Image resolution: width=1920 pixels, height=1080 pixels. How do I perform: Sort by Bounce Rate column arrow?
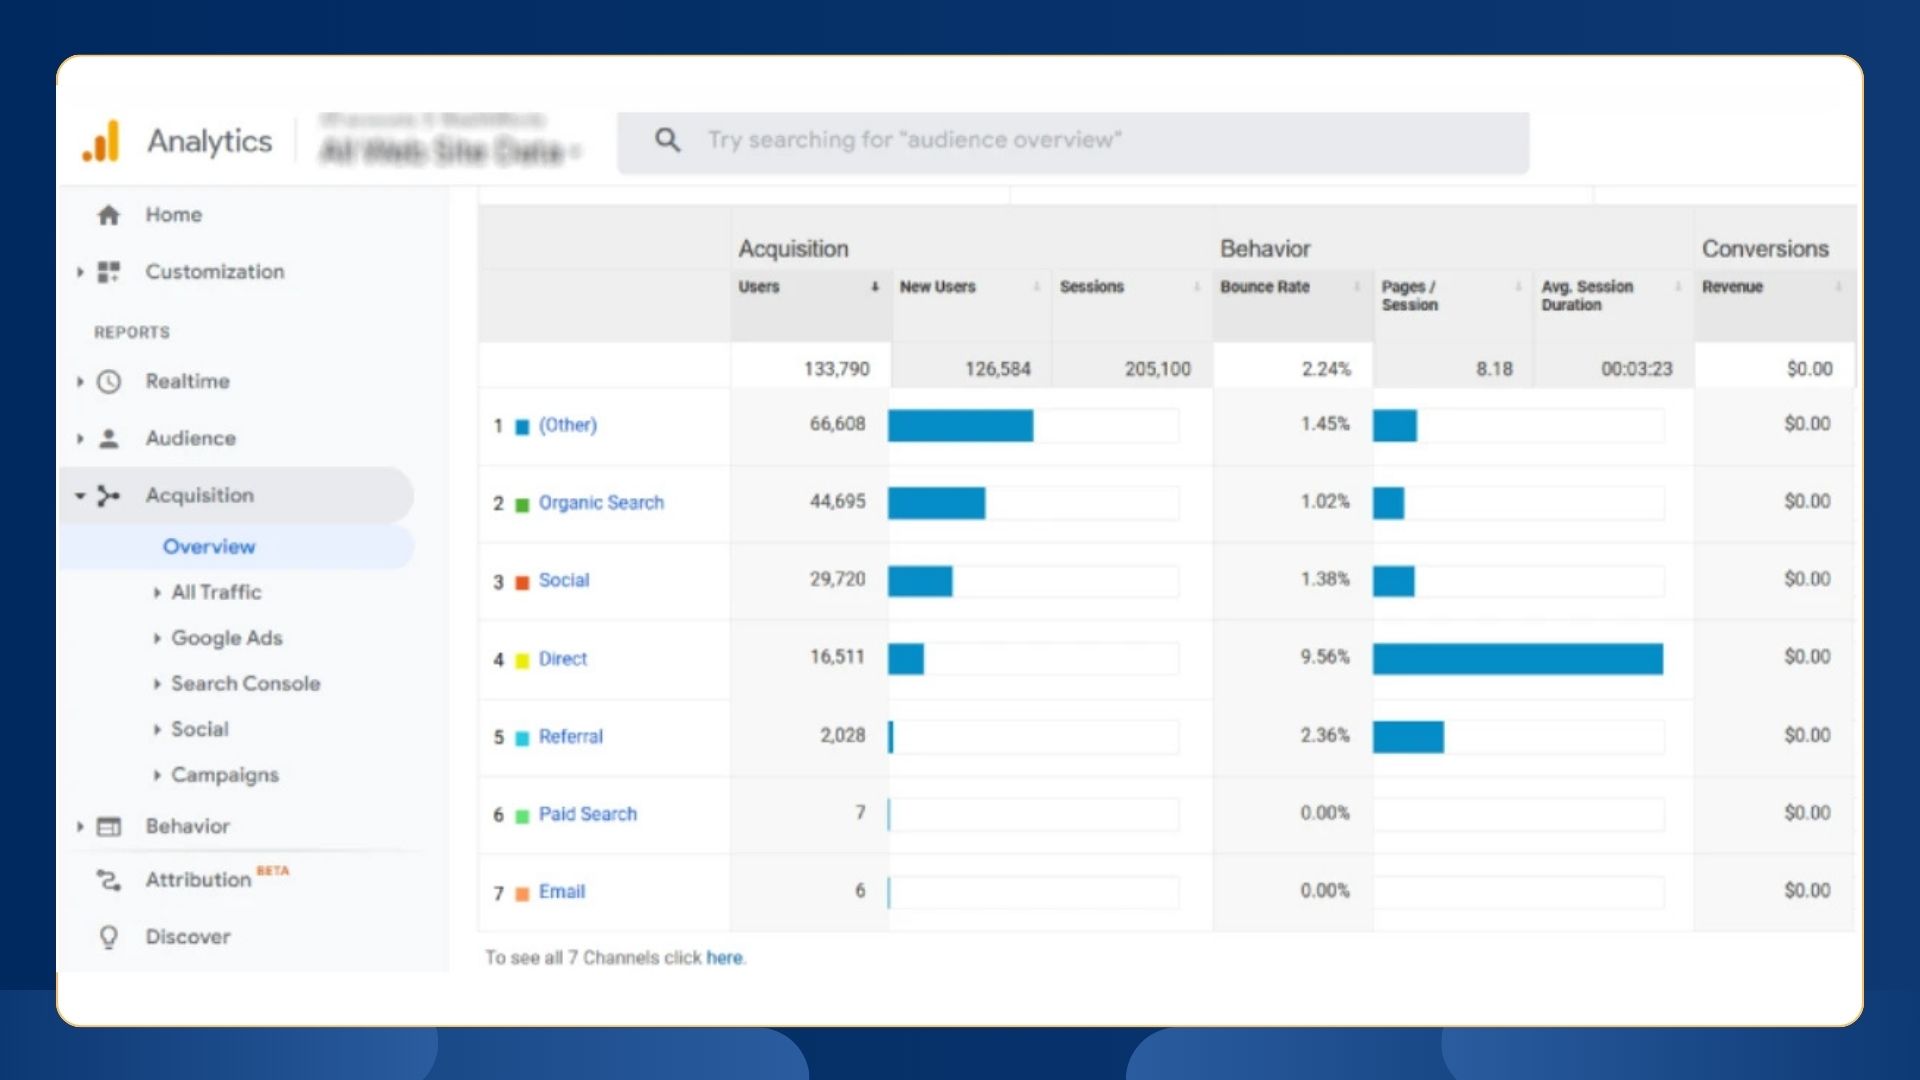pos(1357,287)
